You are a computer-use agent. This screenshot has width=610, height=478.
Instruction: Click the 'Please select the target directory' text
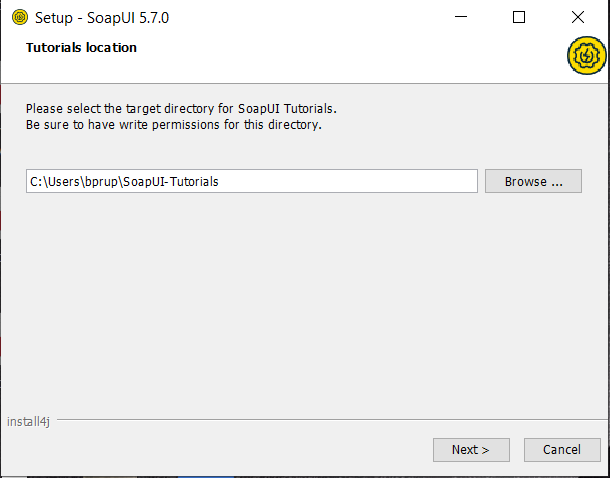coord(181,109)
